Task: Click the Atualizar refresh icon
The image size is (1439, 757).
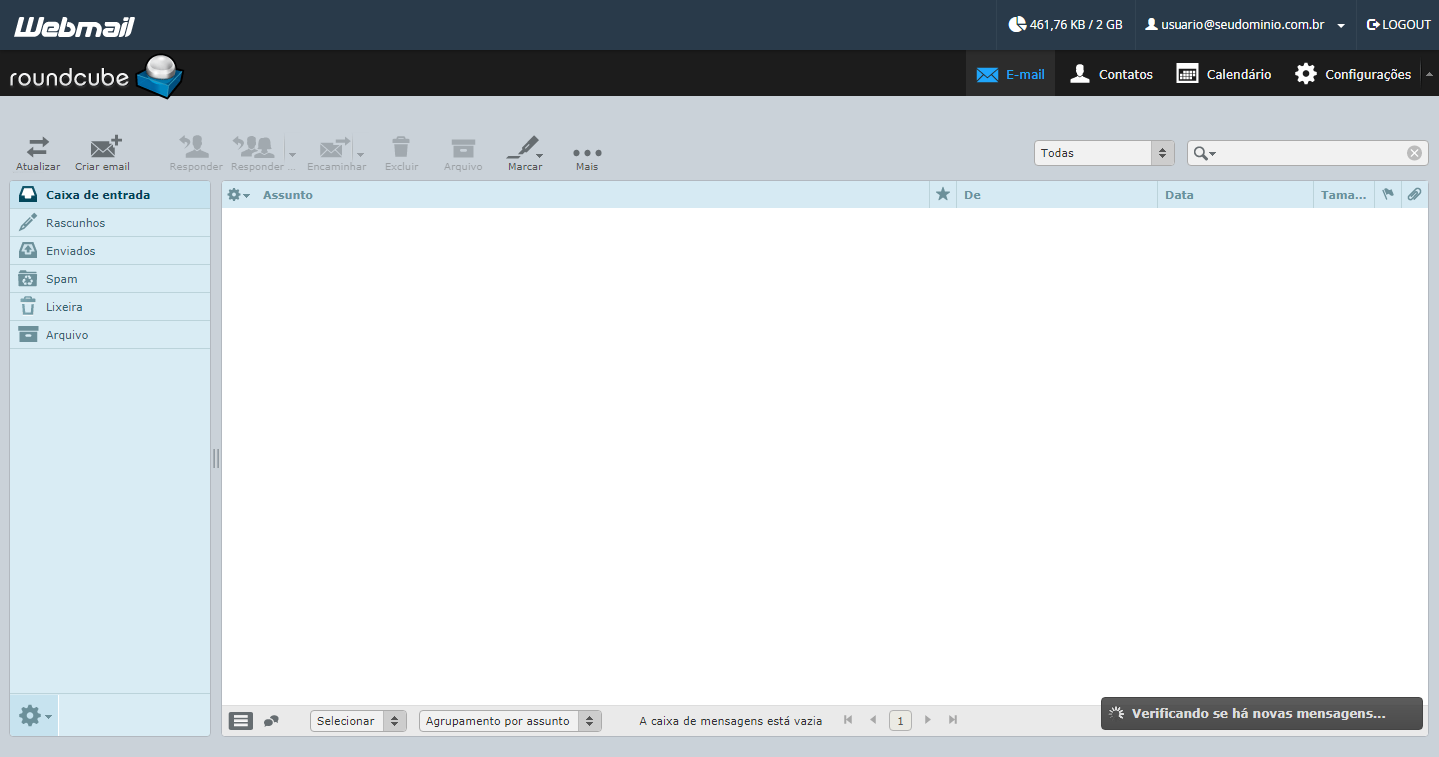Action: 38,148
